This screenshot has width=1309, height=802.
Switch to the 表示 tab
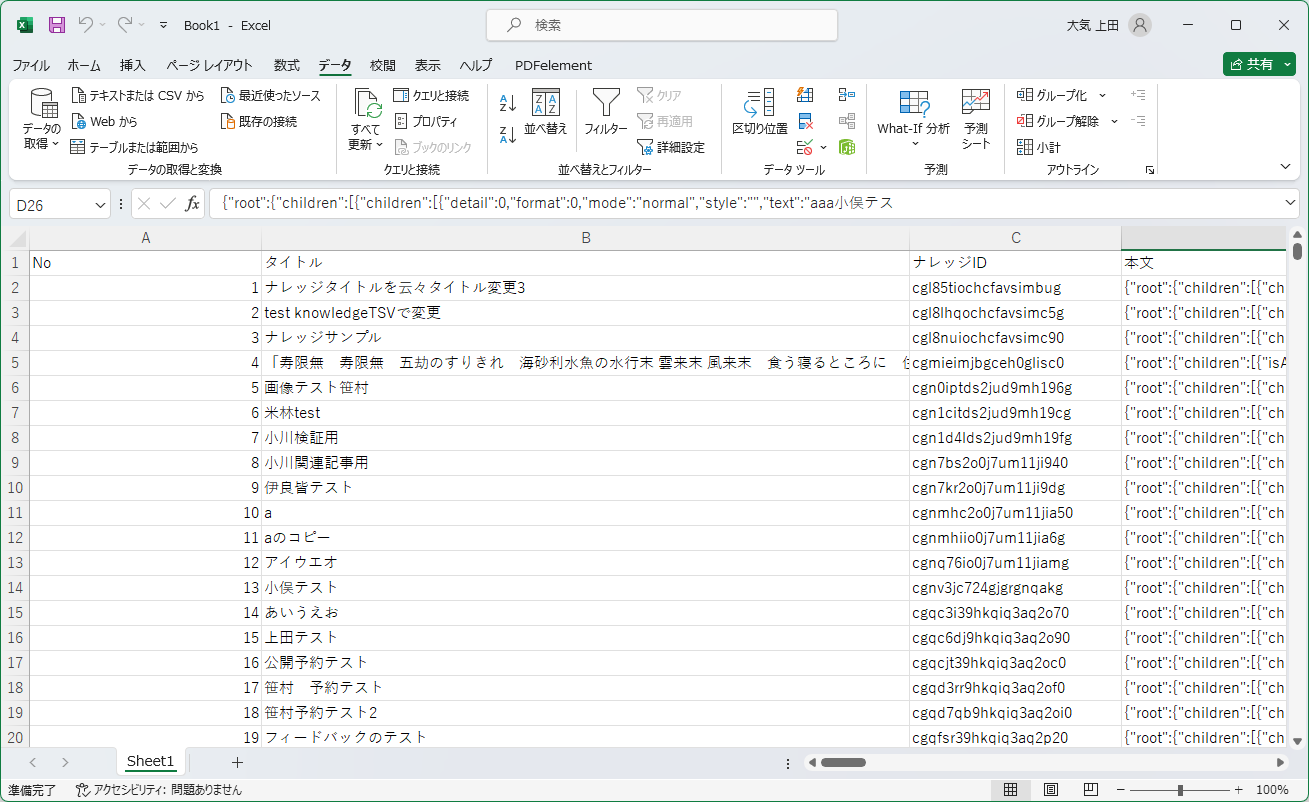tap(428, 65)
